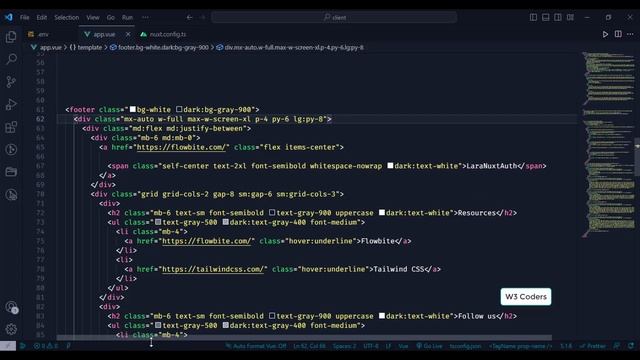Click the dark:bg-gray-900 color swatch on line 61
The height and width of the screenshot is (360, 640).
(x=179, y=109)
